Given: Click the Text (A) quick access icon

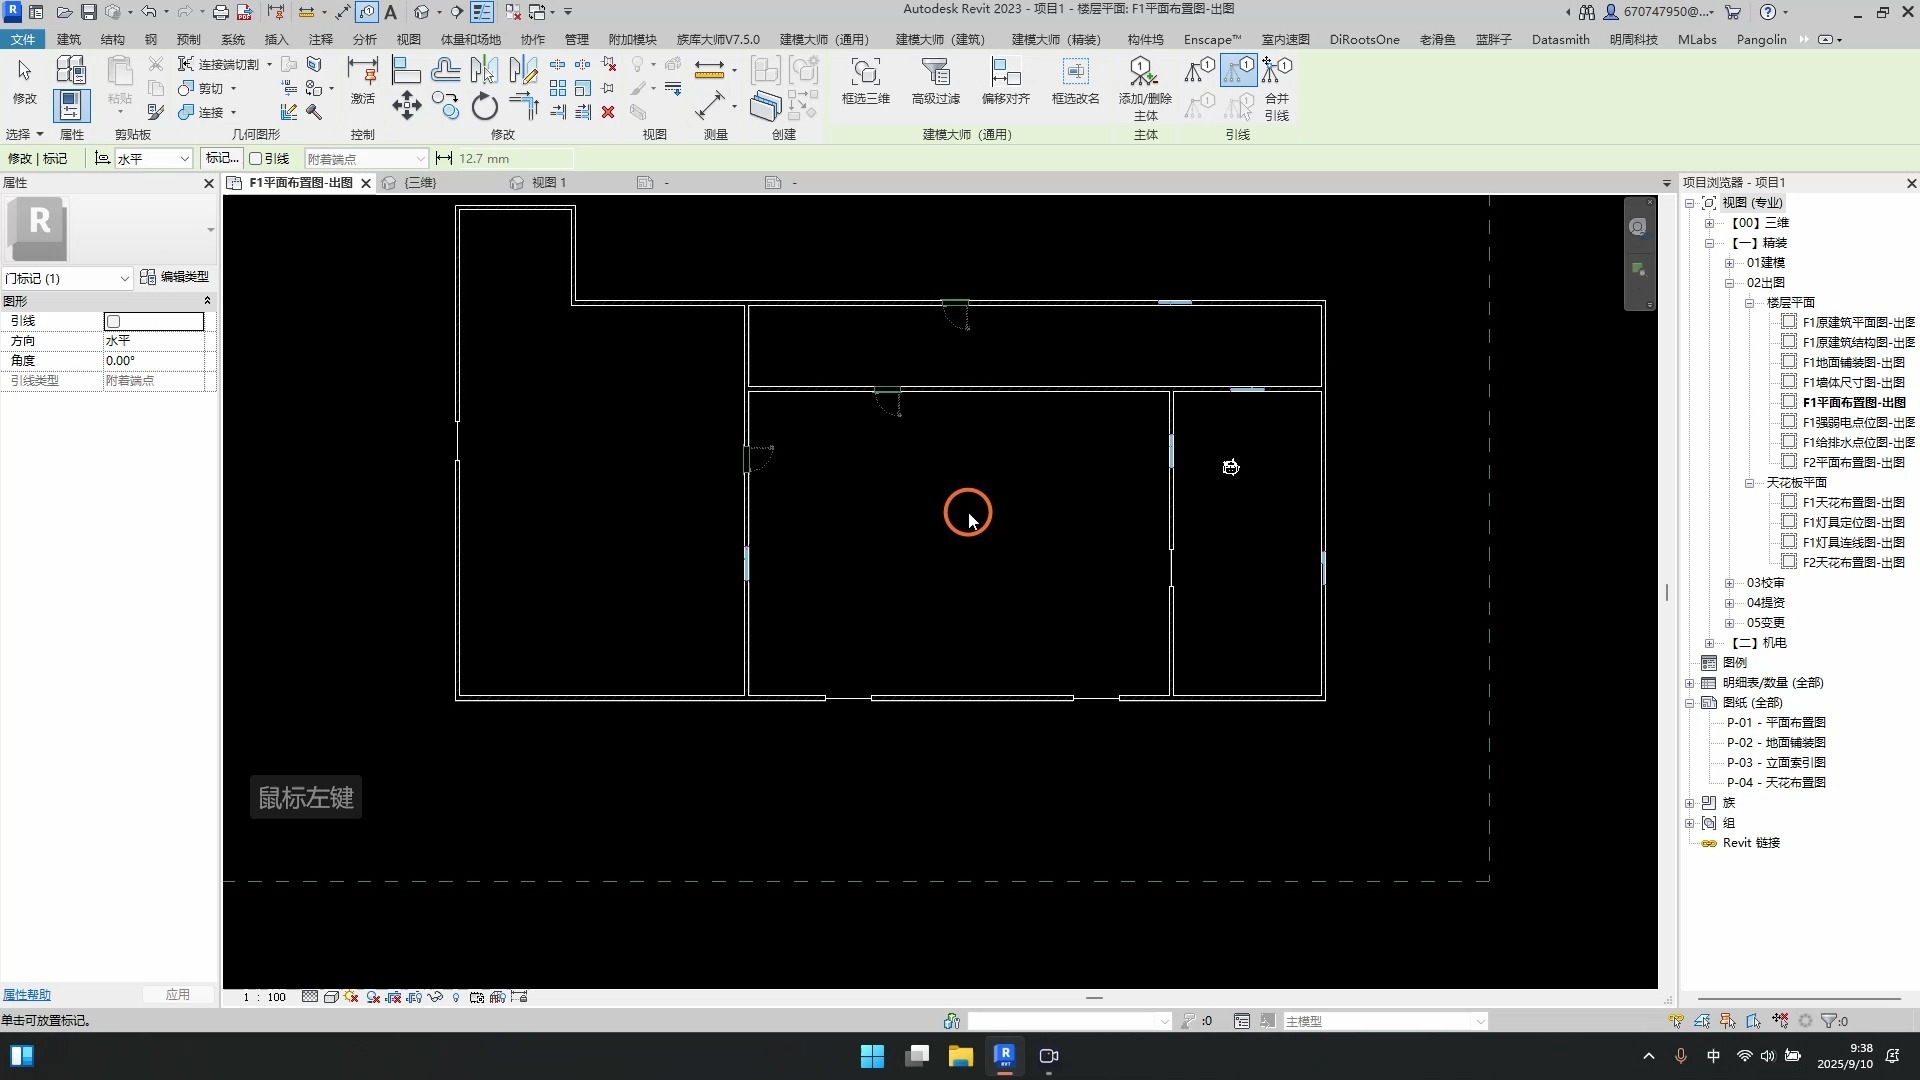Looking at the screenshot, I should (x=391, y=12).
